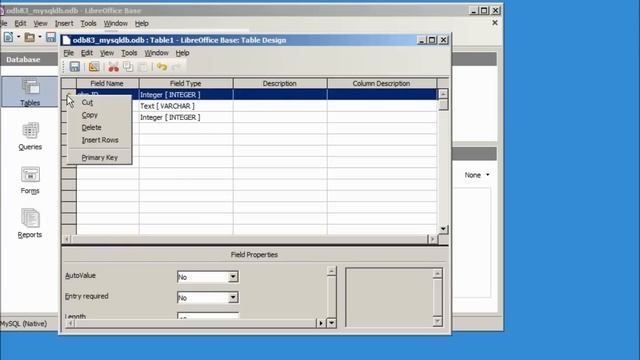This screenshot has height=360, width=640.
Task: Click the Redo toolbar icon
Action: 176,67
